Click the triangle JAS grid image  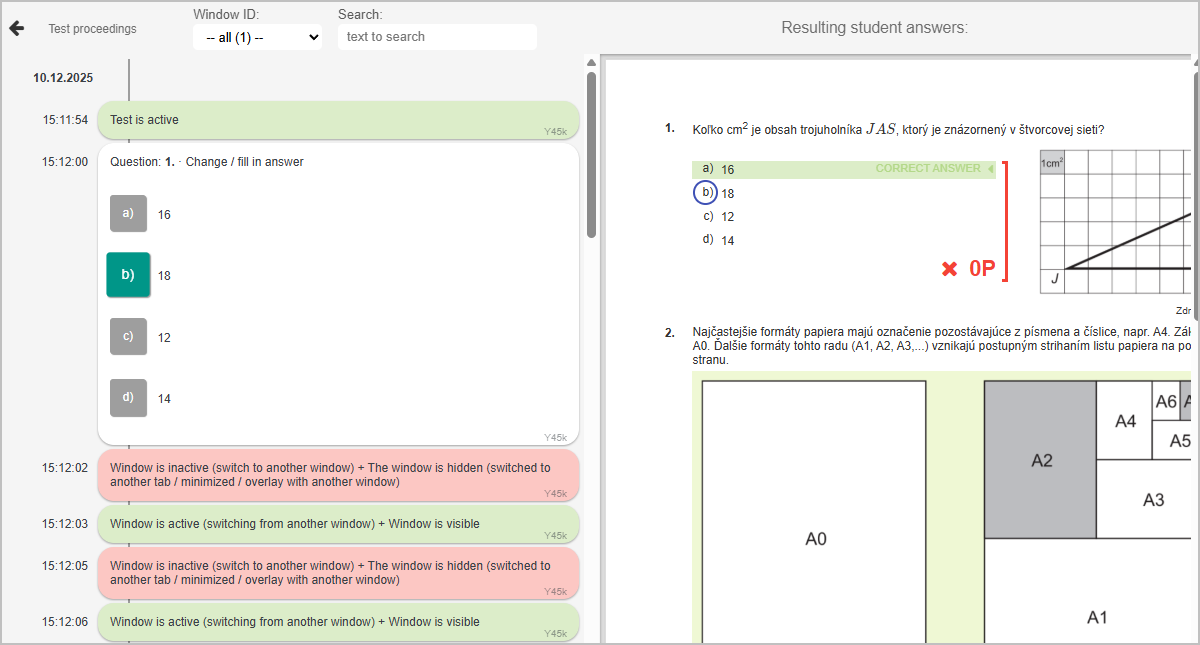[1115, 220]
